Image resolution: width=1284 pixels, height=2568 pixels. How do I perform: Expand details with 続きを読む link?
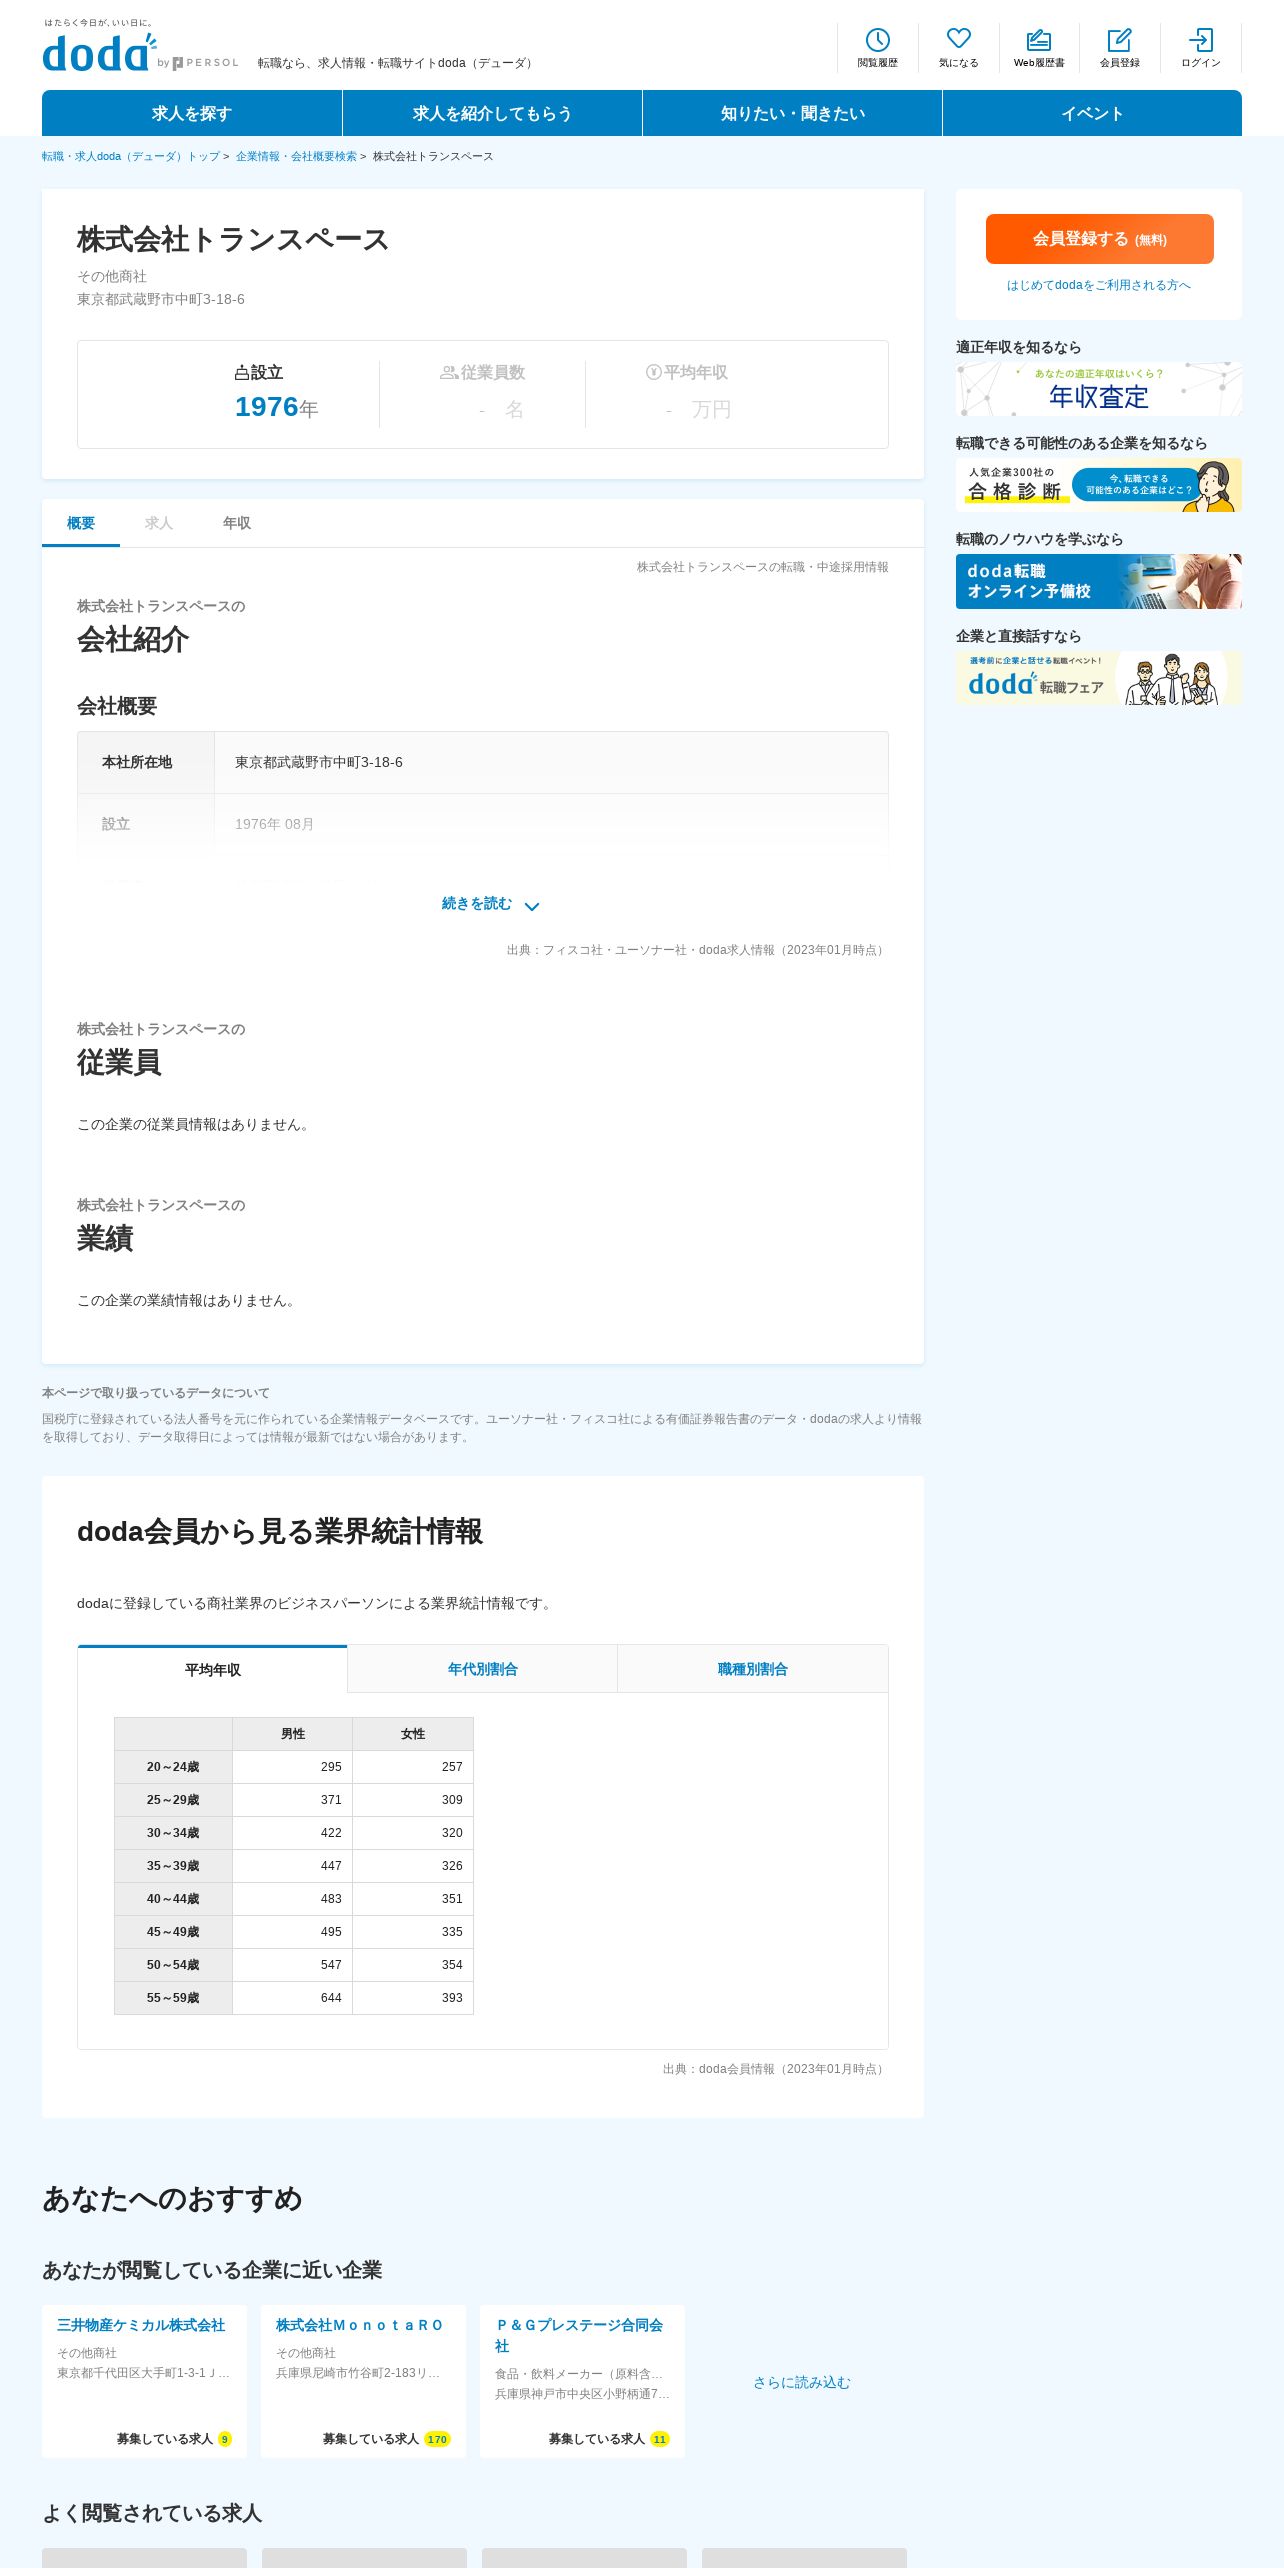point(477,904)
